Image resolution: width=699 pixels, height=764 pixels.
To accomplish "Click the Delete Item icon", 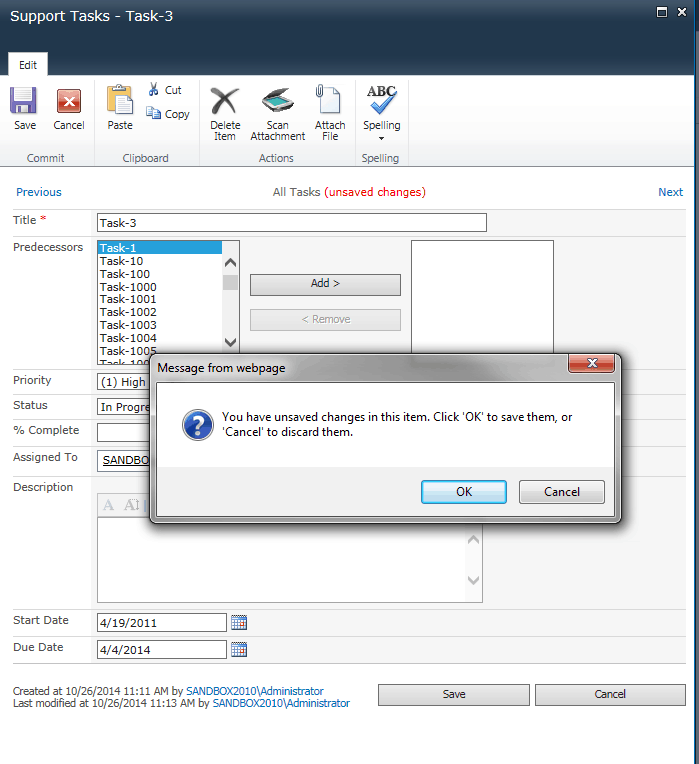I will (x=225, y=102).
